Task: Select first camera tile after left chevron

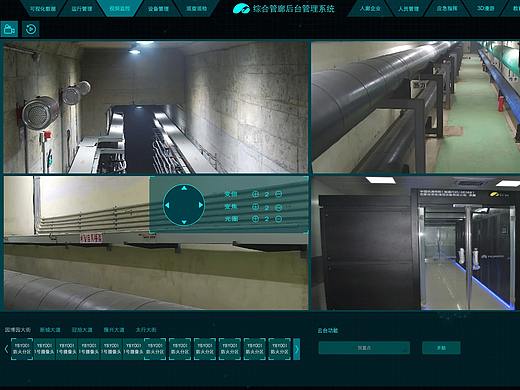Action: pos(22,349)
